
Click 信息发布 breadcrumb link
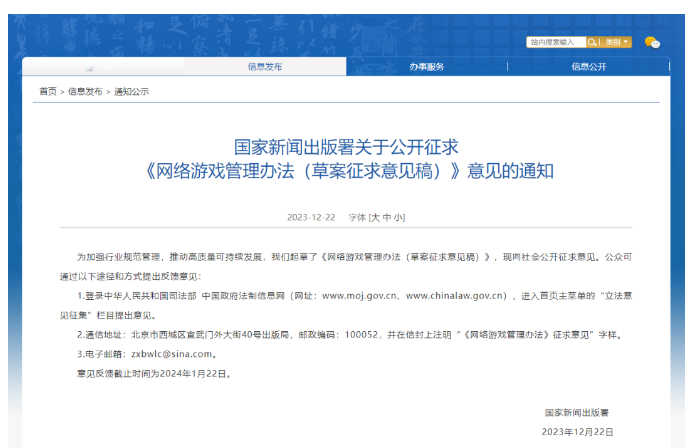pos(85,91)
